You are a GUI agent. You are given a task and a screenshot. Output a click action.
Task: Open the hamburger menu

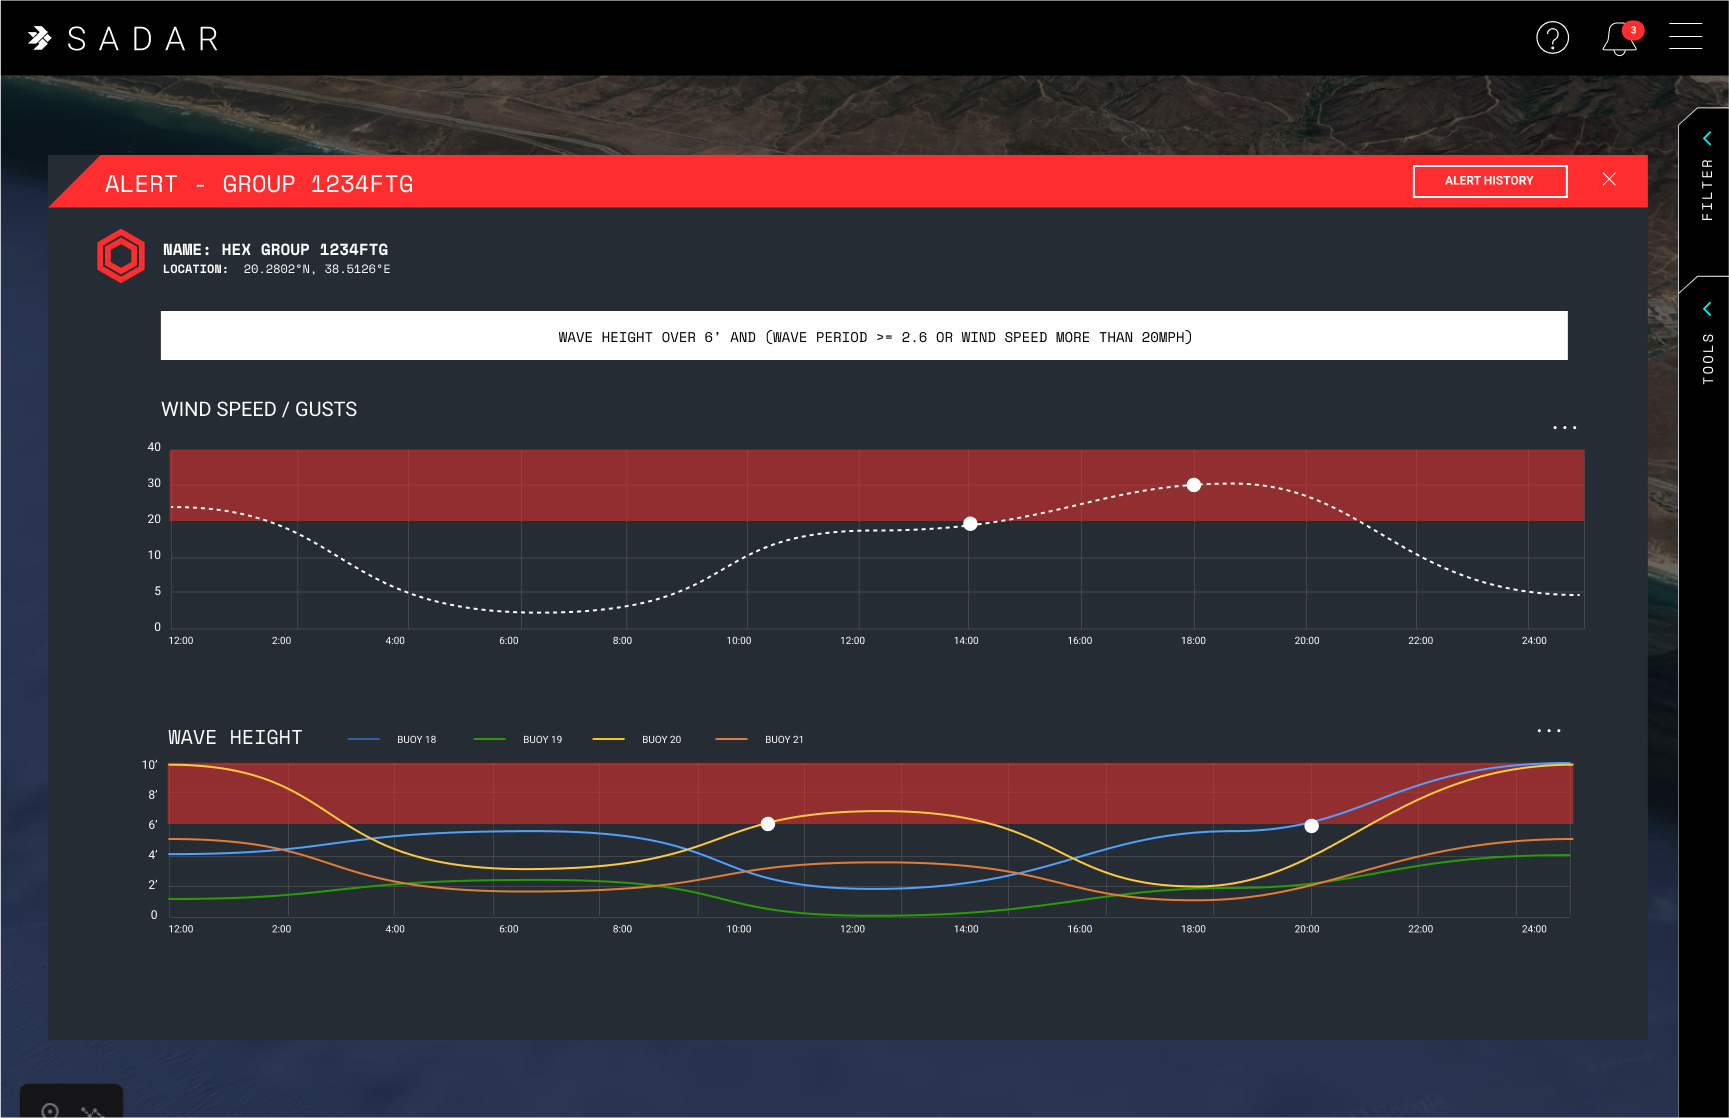tap(1685, 37)
